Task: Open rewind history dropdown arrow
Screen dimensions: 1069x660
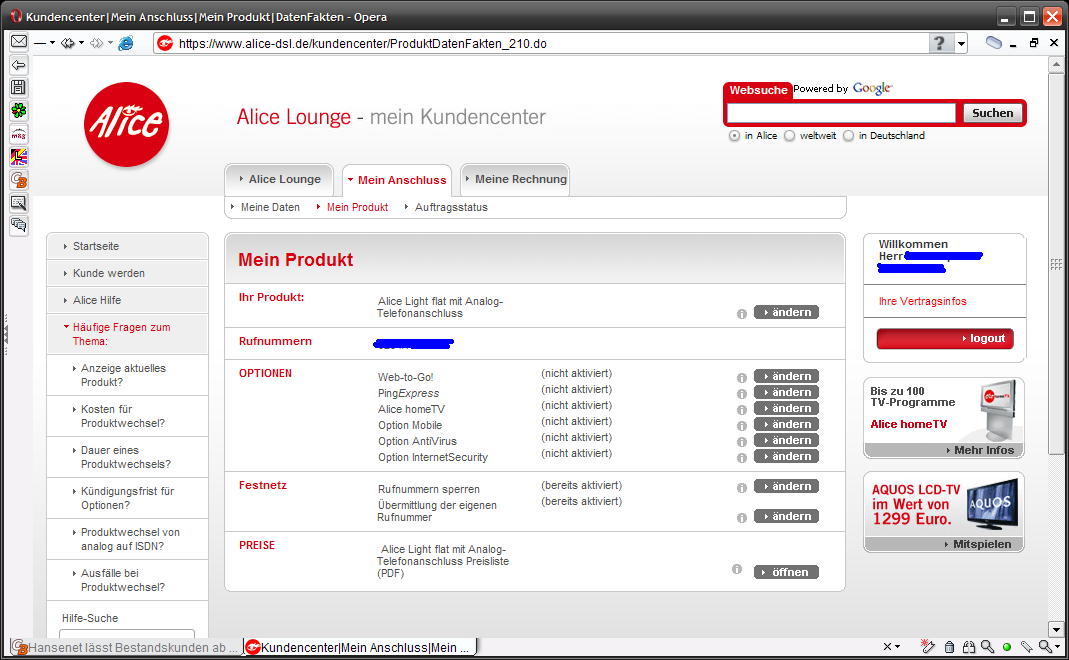Action: pyautogui.click(x=81, y=43)
